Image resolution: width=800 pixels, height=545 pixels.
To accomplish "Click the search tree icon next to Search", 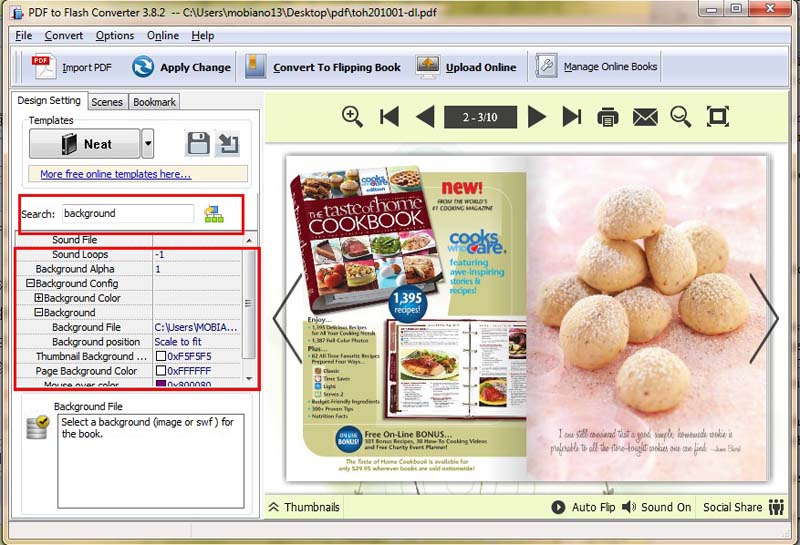I will 214,214.
